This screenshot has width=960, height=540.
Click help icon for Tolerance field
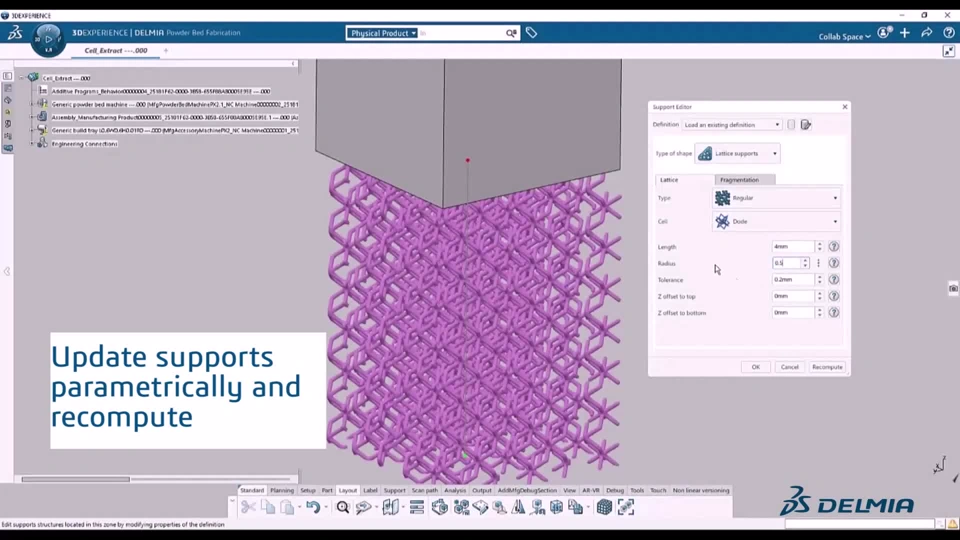[834, 280]
